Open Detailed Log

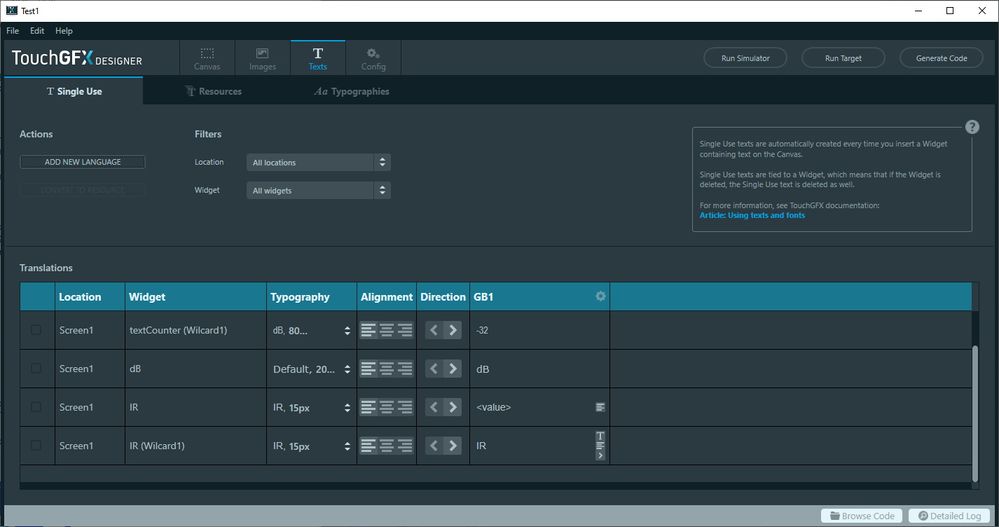pyautogui.click(x=949, y=516)
